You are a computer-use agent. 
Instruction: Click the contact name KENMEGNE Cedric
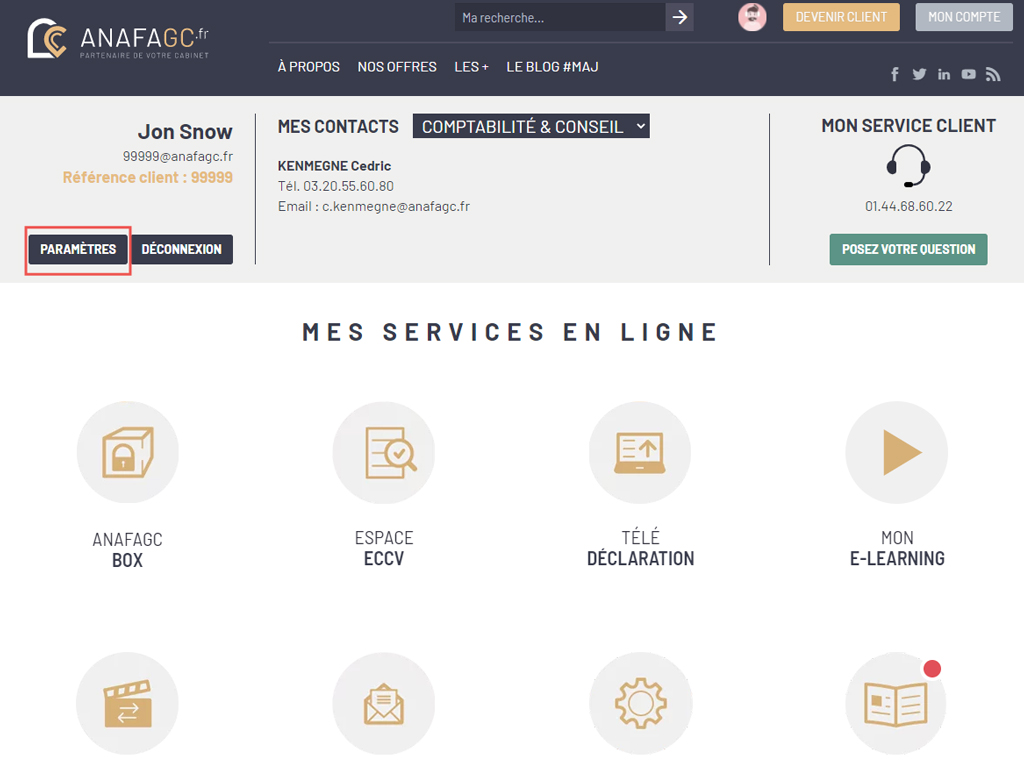click(x=334, y=166)
